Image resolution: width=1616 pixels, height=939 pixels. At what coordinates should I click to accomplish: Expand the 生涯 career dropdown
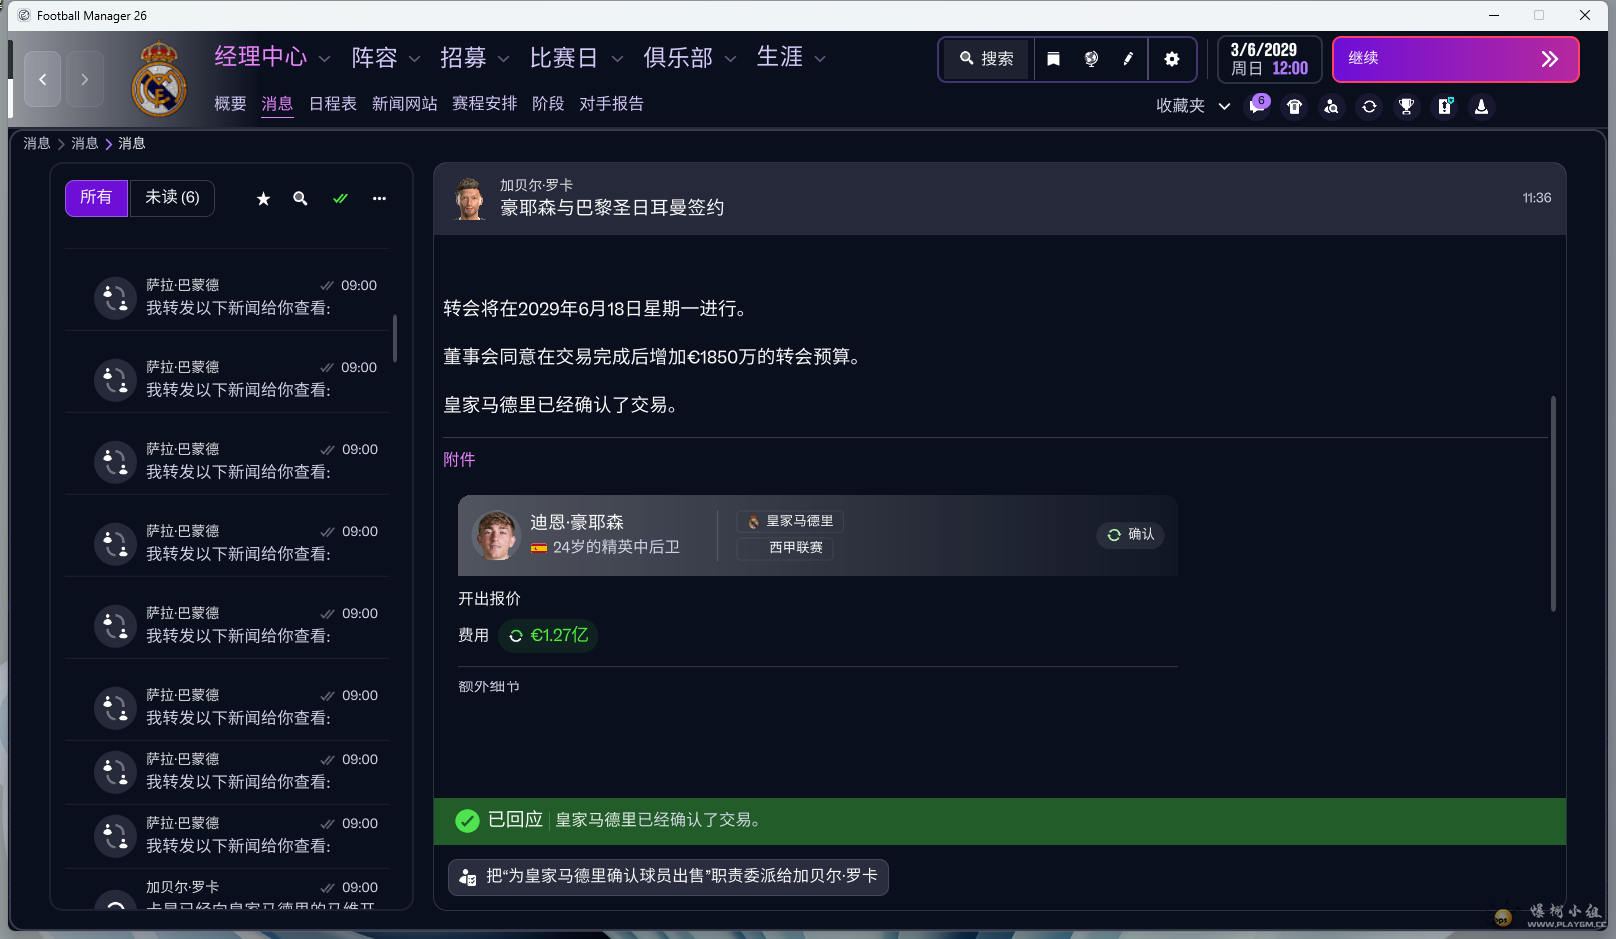[820, 58]
